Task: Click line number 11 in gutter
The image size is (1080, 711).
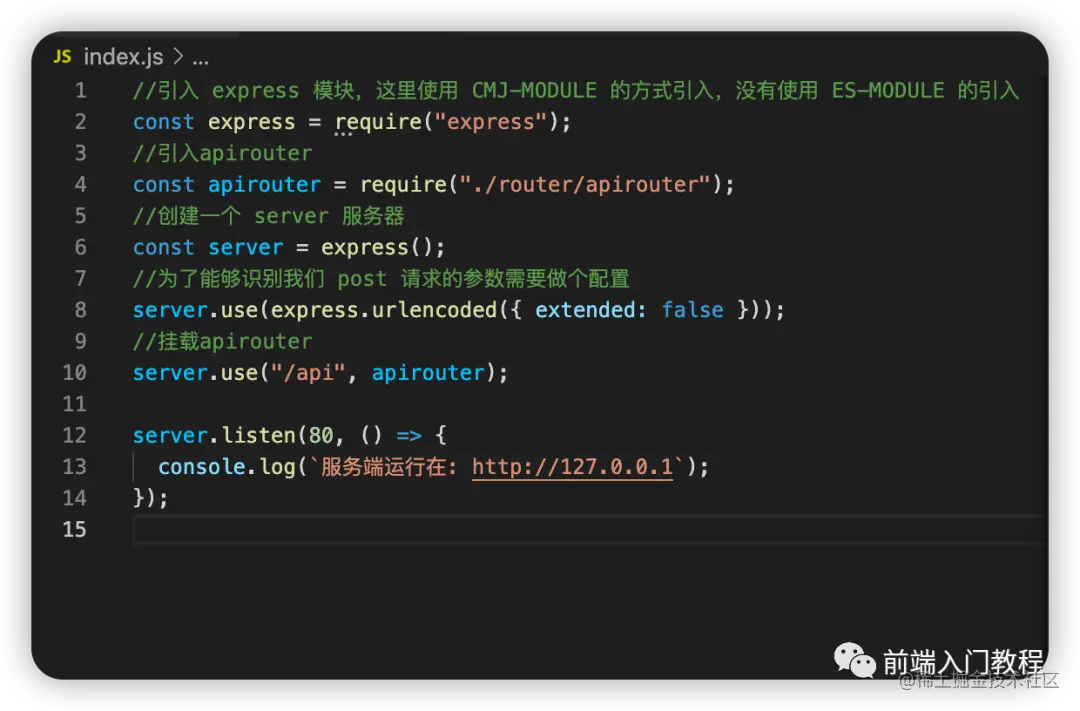Action: (74, 404)
